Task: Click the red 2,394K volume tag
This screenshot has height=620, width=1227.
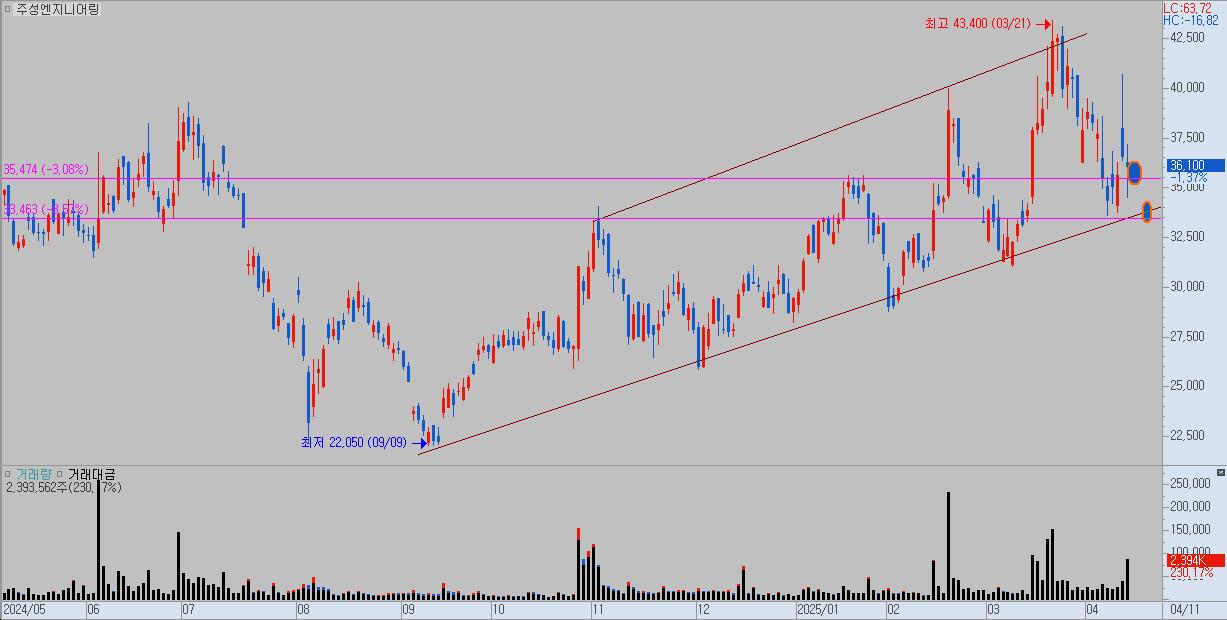Action: pos(1195,561)
